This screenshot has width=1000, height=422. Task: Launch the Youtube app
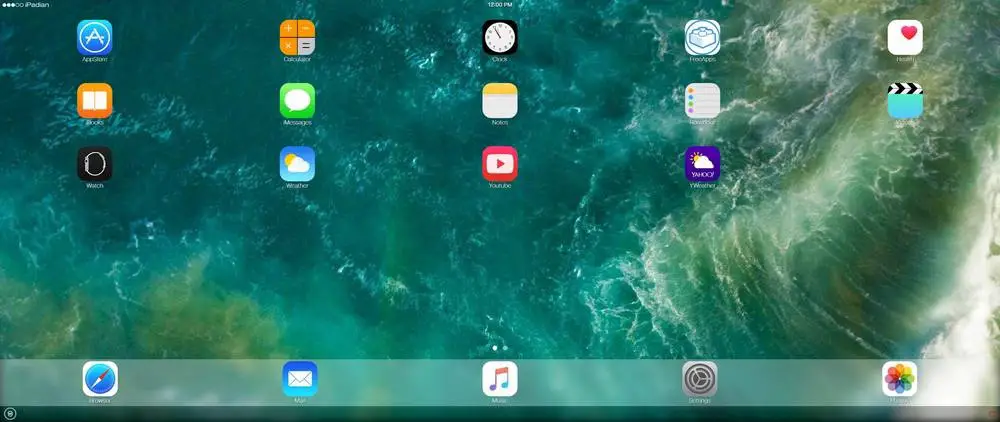click(500, 164)
